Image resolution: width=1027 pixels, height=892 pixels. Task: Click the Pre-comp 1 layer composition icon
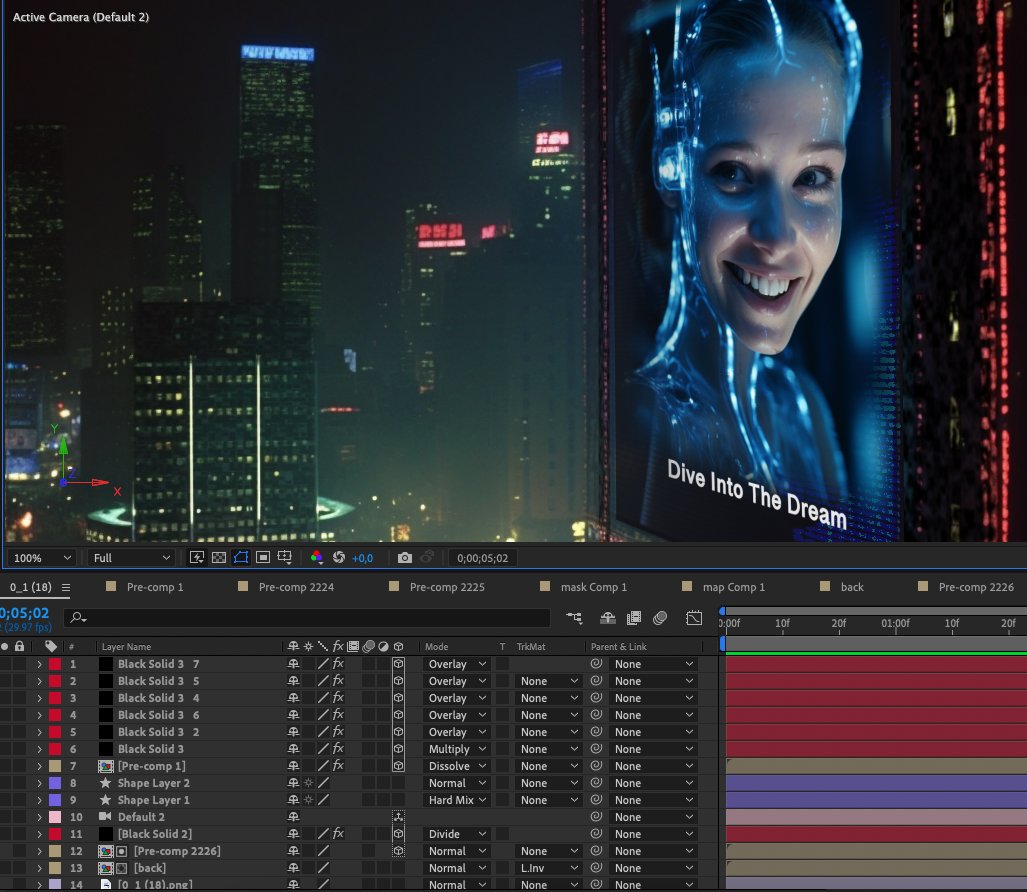(105, 766)
